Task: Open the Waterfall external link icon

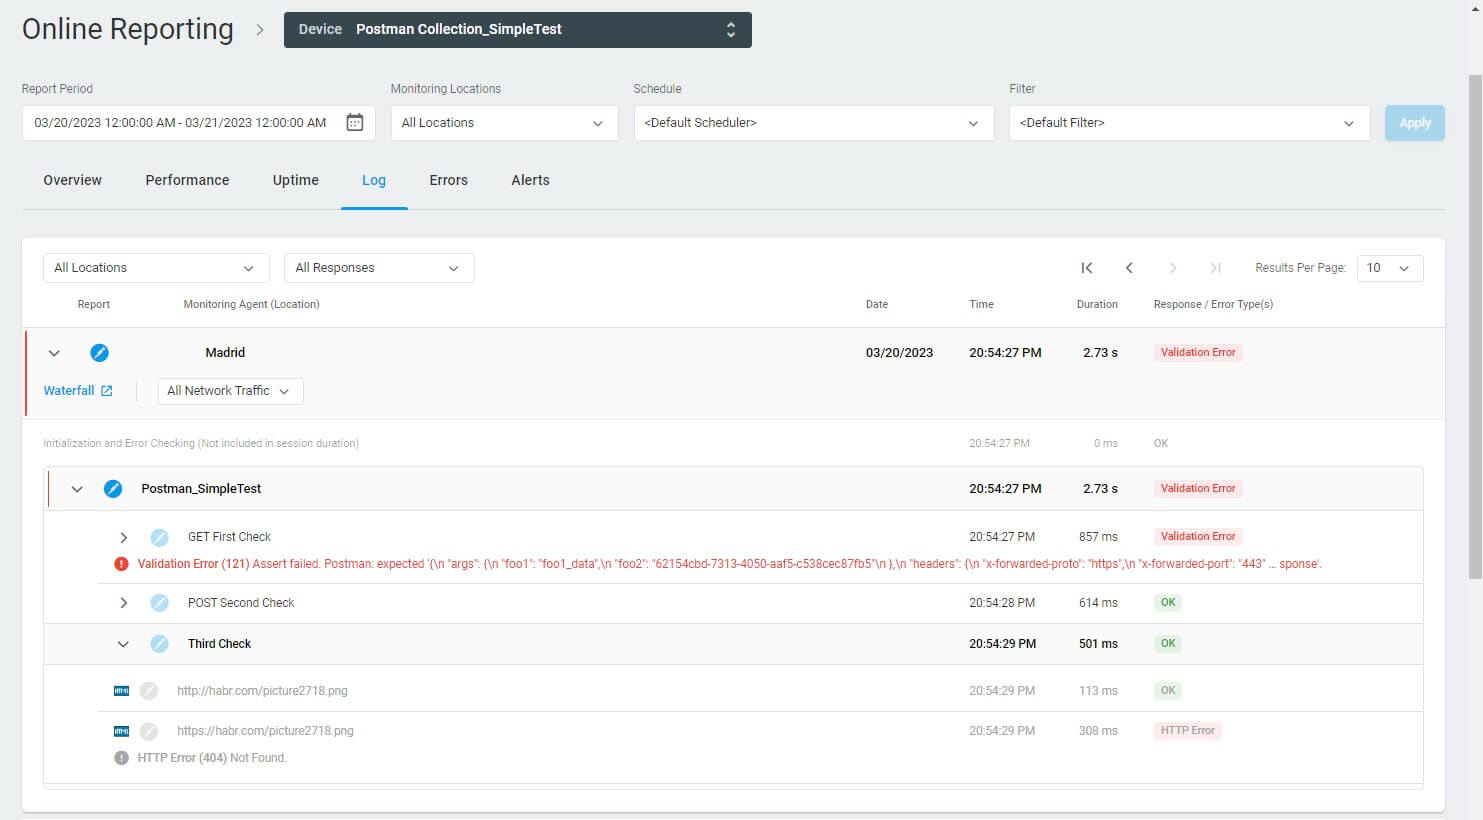Action: [x=106, y=390]
